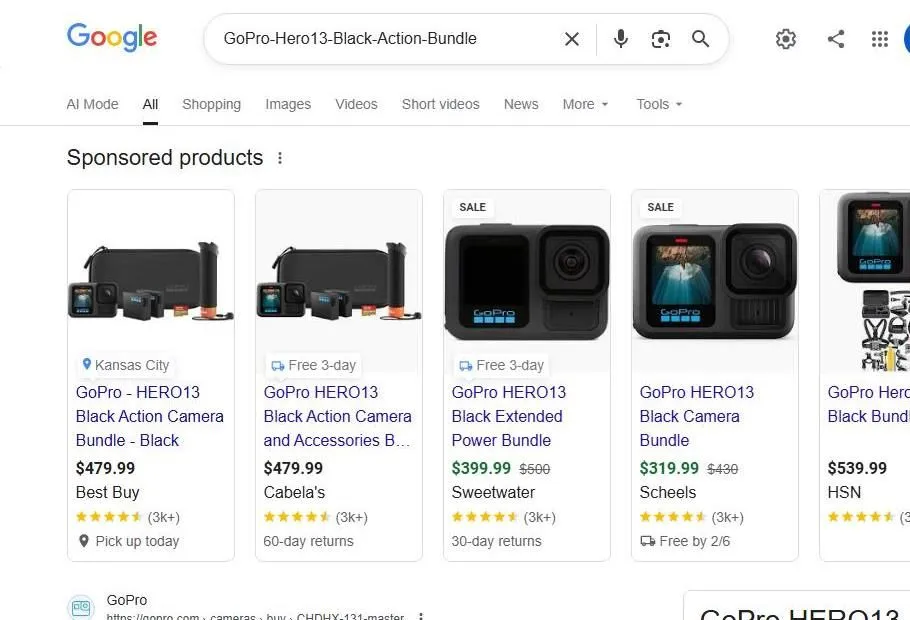
Task: Clear the search query with the X icon
Action: coord(571,39)
